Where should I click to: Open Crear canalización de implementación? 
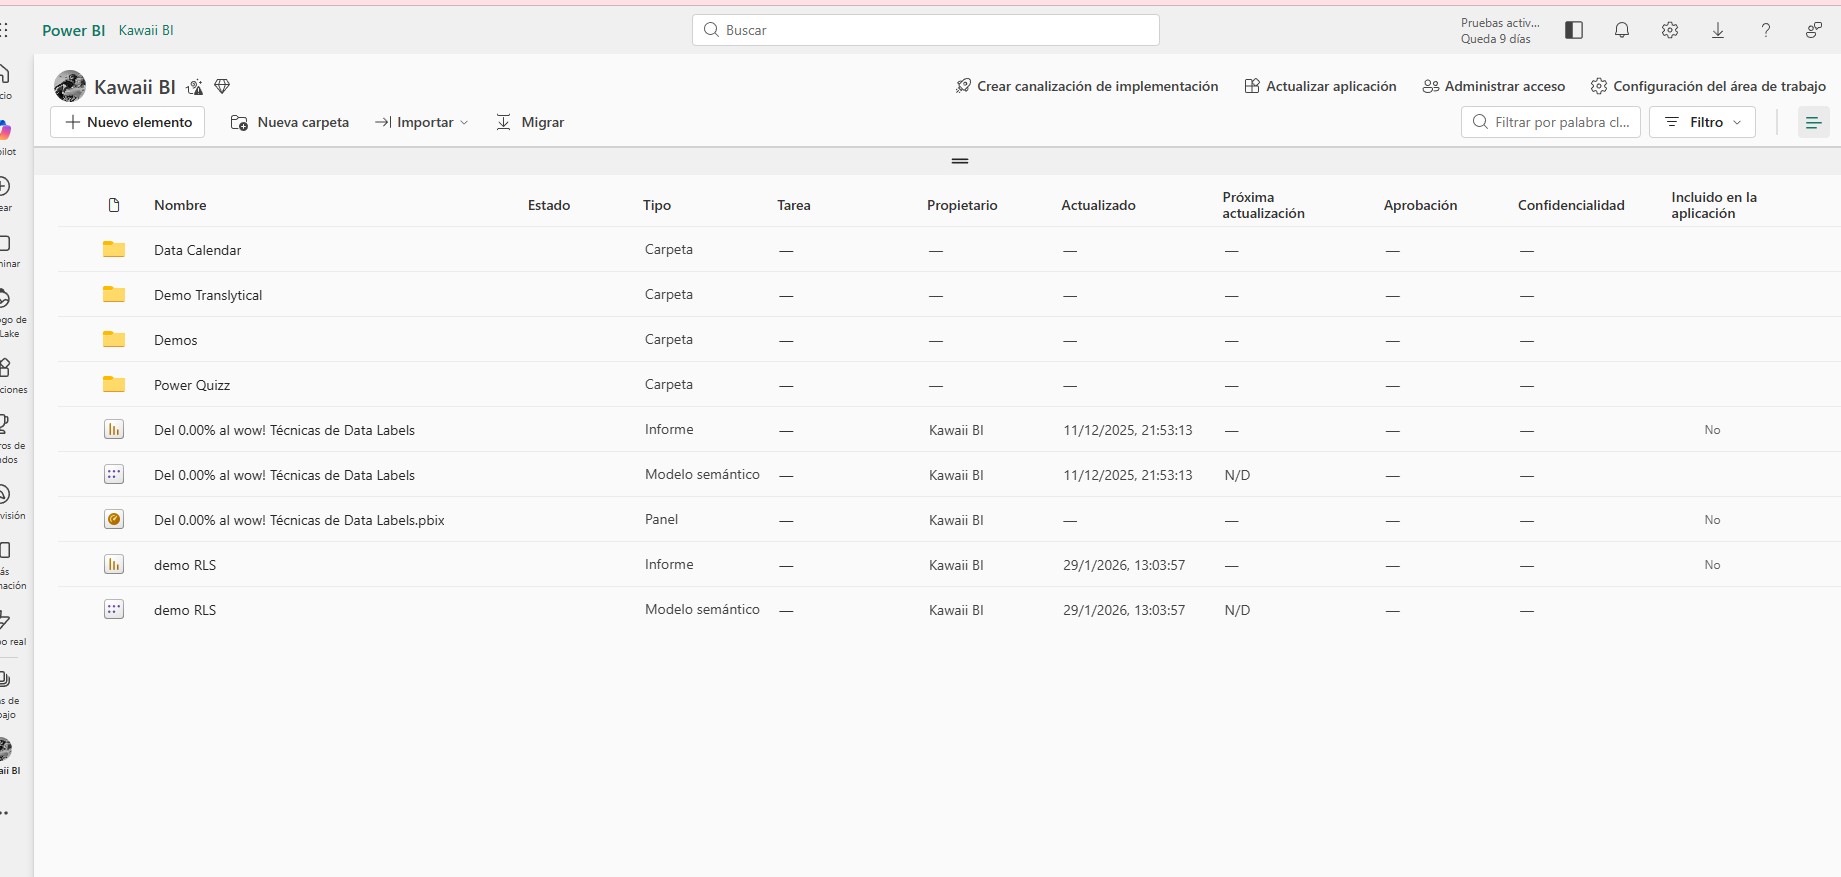(1087, 86)
